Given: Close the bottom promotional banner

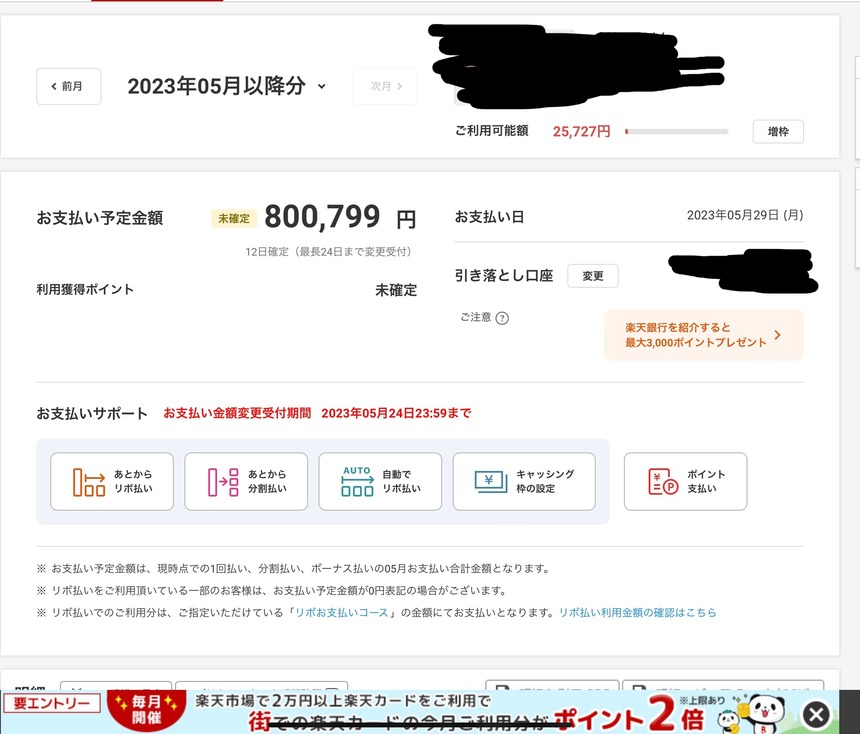Looking at the screenshot, I should pos(816,714).
